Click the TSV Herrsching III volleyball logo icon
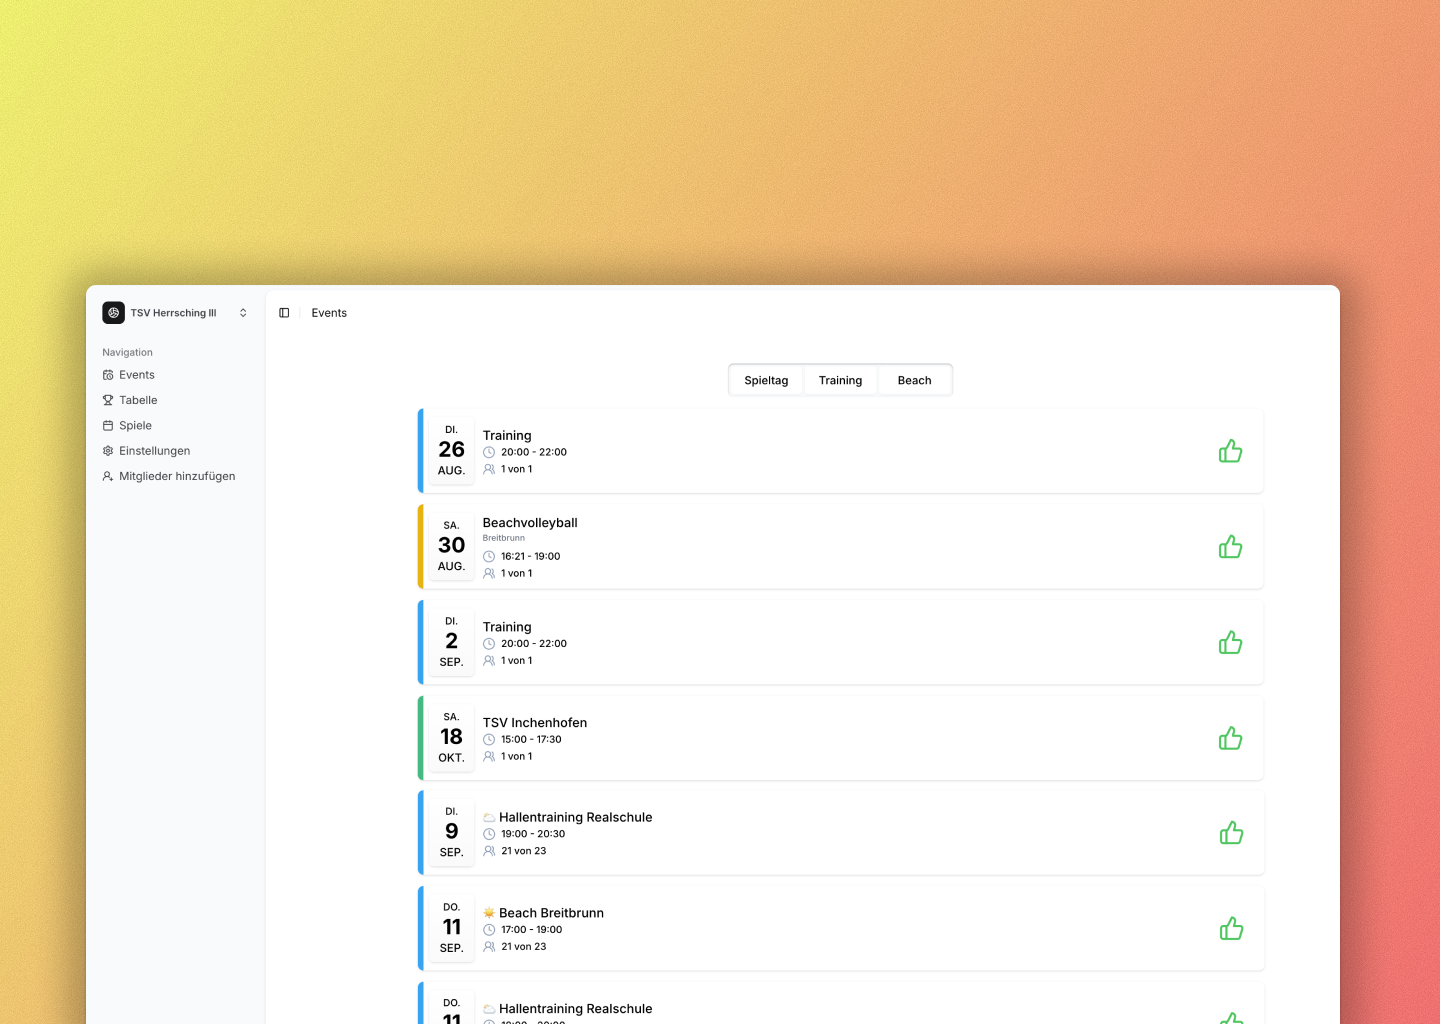The width and height of the screenshot is (1440, 1024). tap(114, 313)
